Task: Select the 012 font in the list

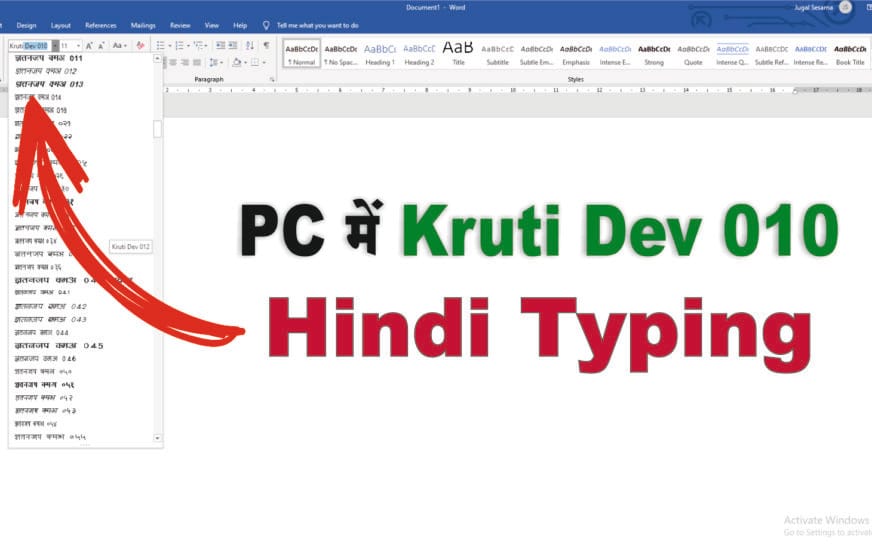Action: click(x=81, y=71)
